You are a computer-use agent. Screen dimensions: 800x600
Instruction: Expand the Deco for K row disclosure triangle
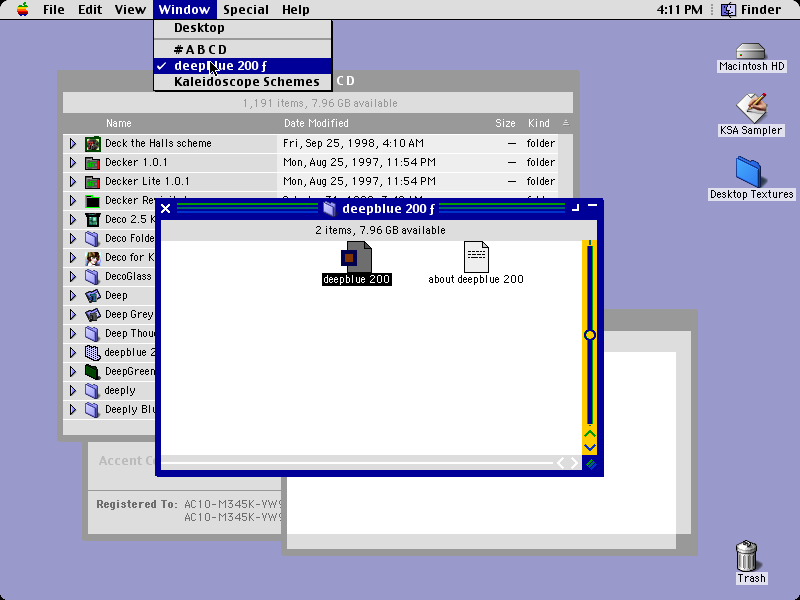point(73,258)
